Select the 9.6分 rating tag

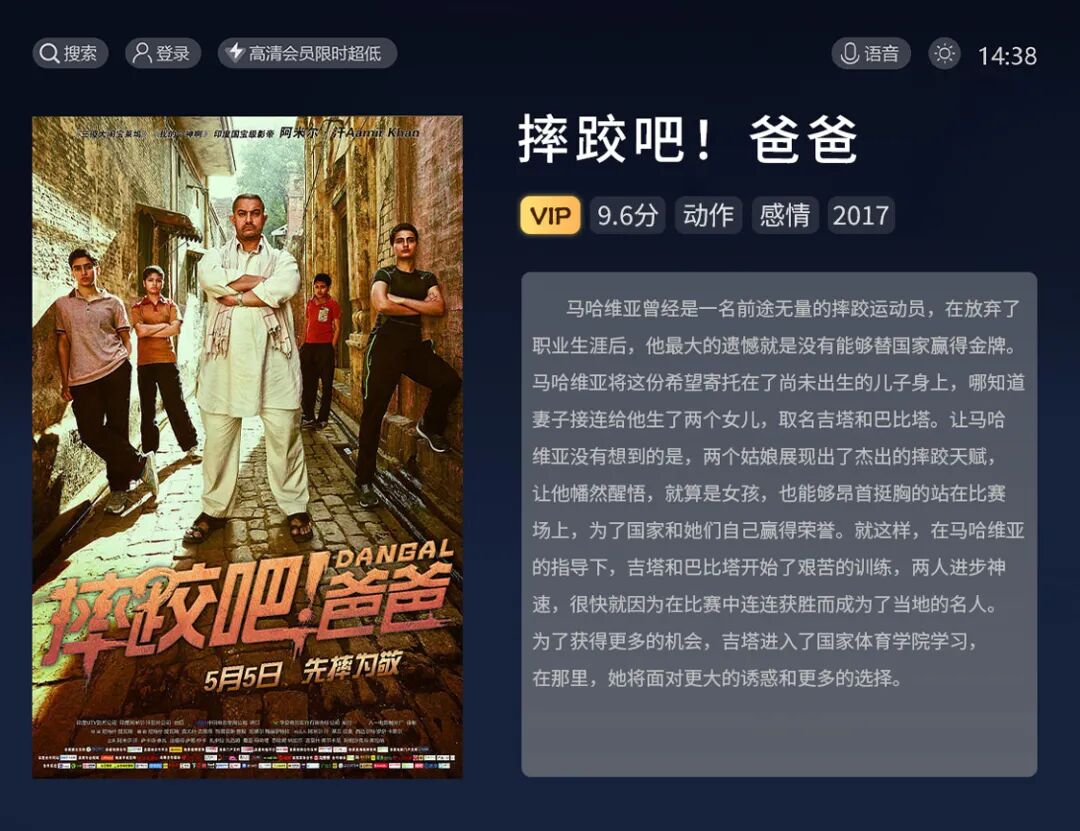(x=627, y=216)
